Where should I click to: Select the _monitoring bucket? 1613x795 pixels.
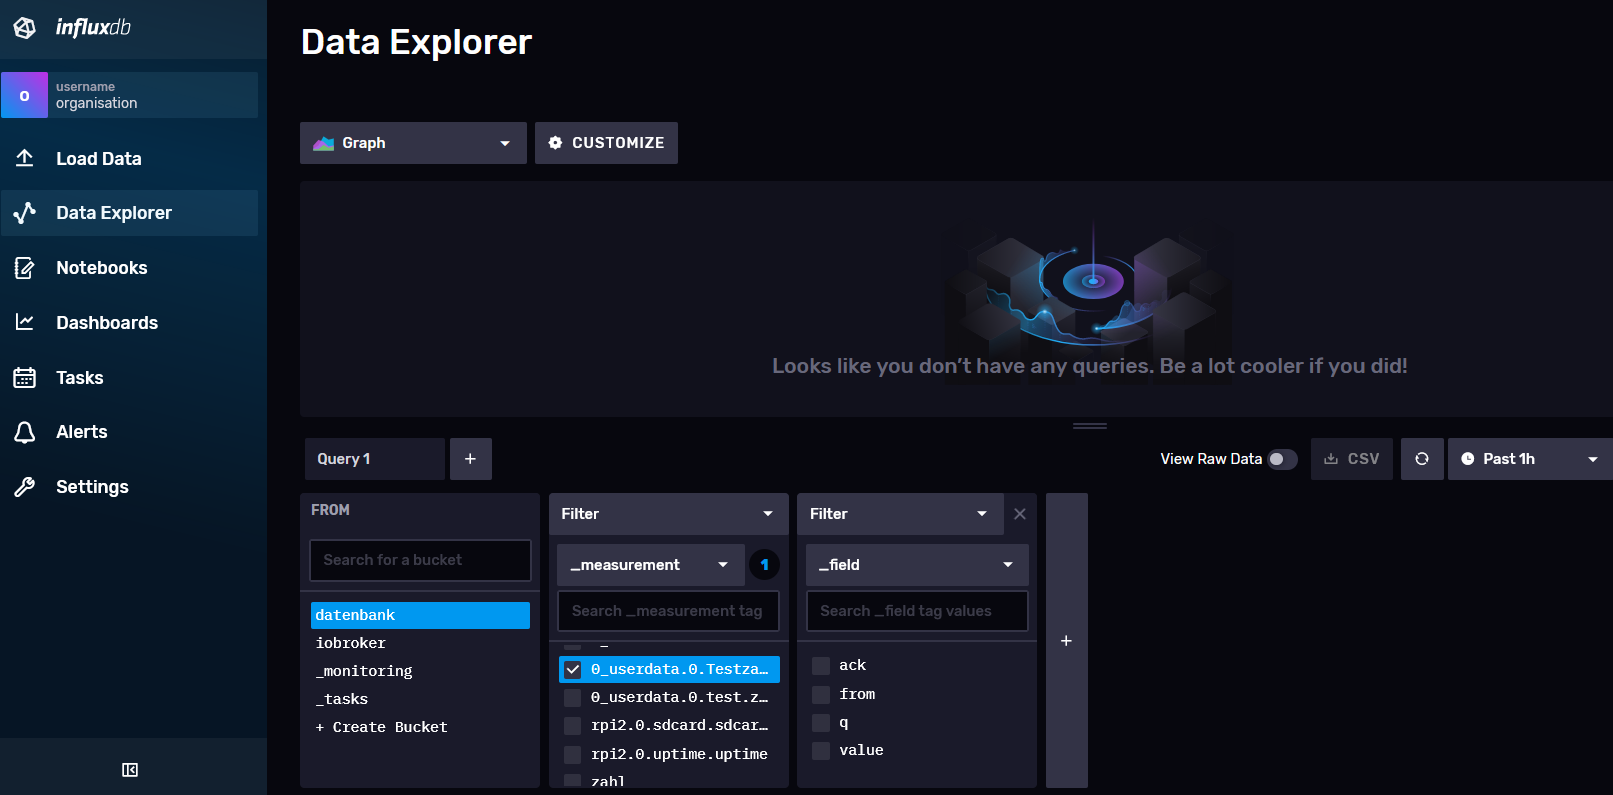click(x=420, y=671)
